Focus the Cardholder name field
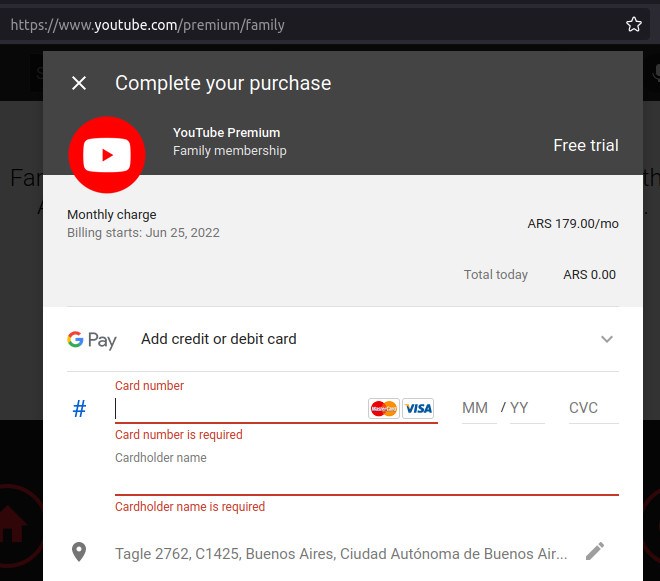Image resolution: width=660 pixels, height=581 pixels. (x=366, y=481)
